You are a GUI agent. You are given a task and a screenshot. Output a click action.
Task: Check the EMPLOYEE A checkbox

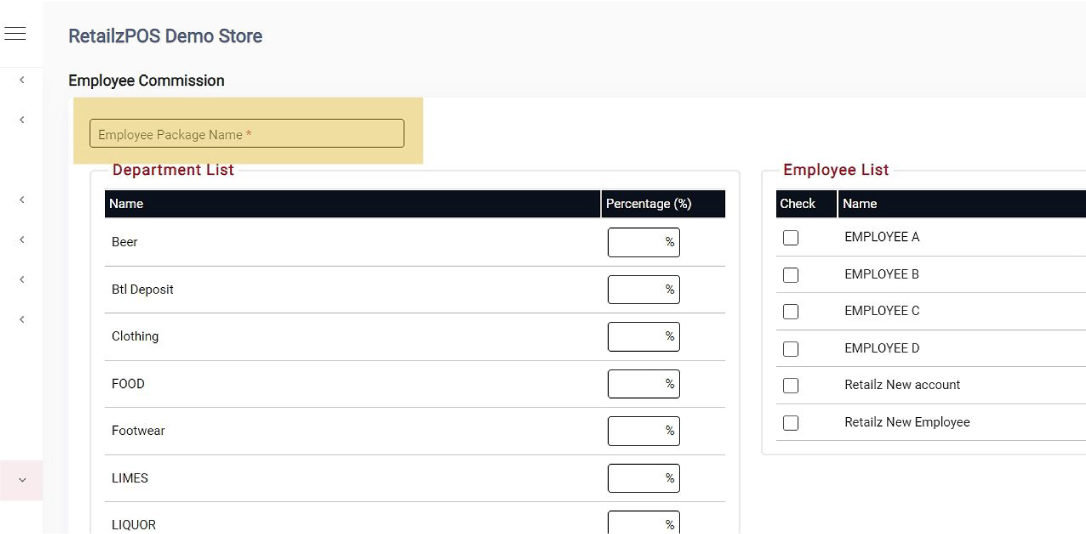[x=790, y=238]
